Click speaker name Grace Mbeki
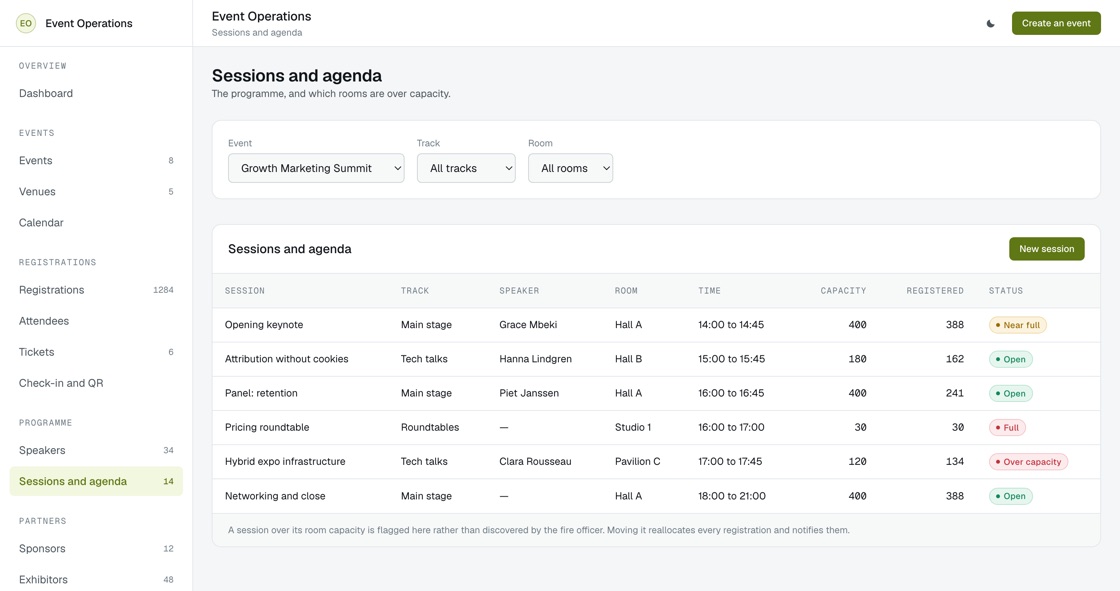 [x=528, y=325]
